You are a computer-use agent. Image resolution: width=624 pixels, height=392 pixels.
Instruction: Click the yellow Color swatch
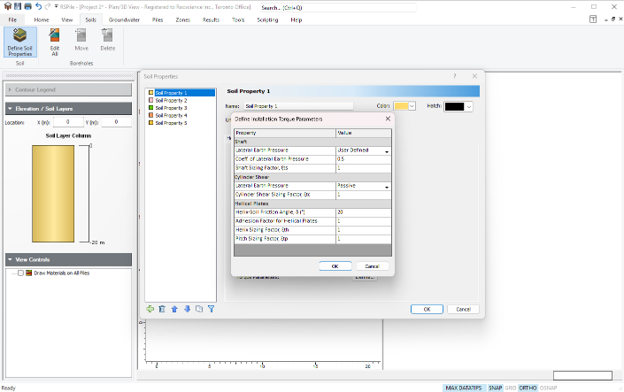click(x=401, y=106)
